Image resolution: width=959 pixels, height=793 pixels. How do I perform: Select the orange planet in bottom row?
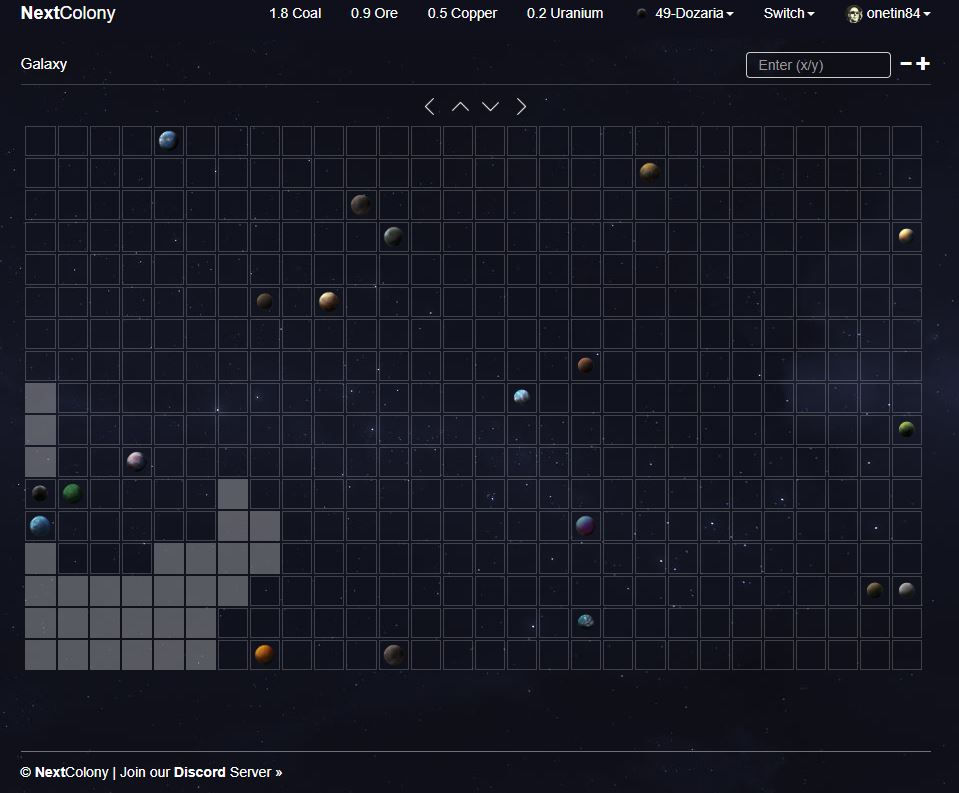click(264, 654)
